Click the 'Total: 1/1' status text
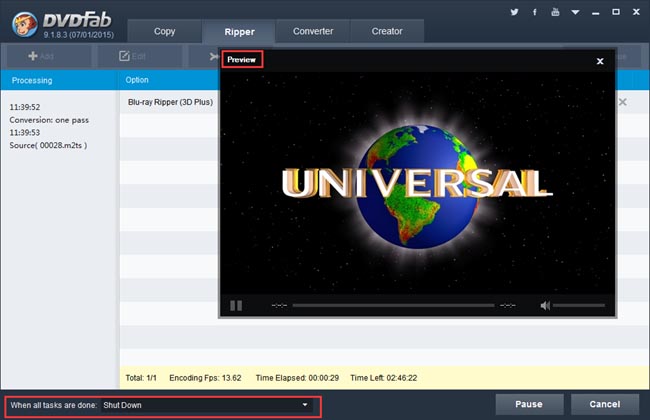 click(x=141, y=378)
